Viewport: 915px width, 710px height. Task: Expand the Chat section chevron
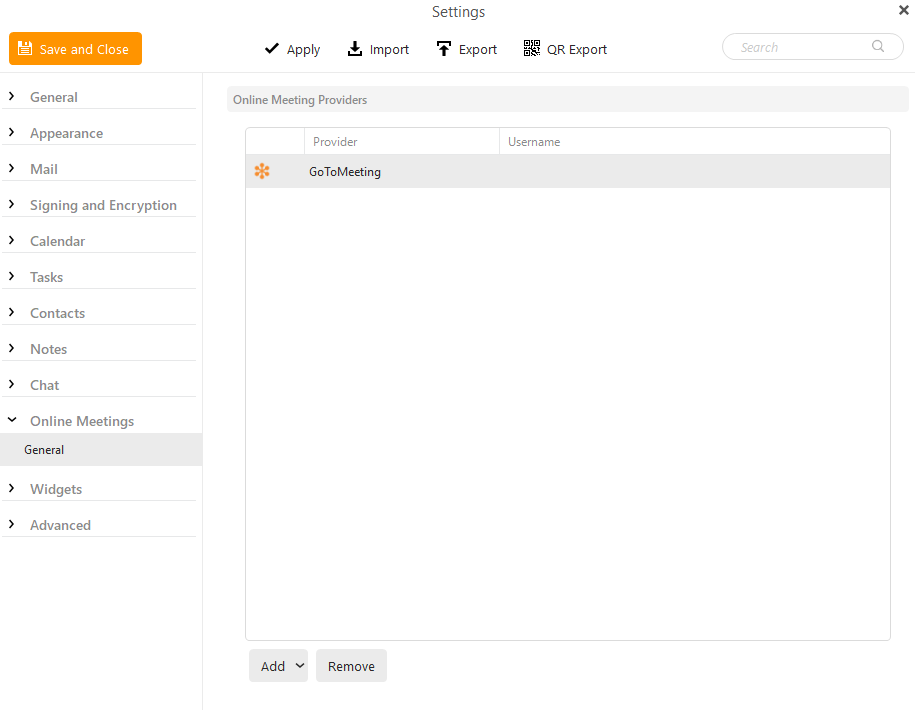pos(11,384)
